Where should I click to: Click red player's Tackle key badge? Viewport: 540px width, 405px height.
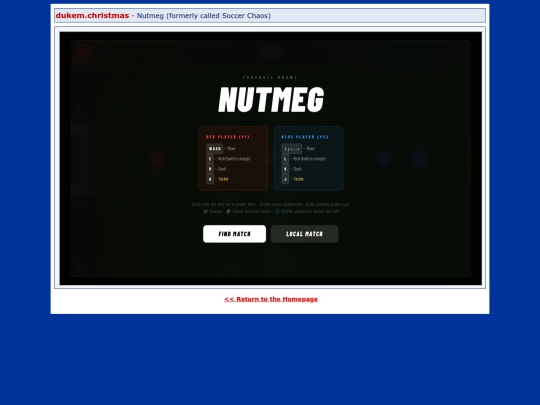210,179
